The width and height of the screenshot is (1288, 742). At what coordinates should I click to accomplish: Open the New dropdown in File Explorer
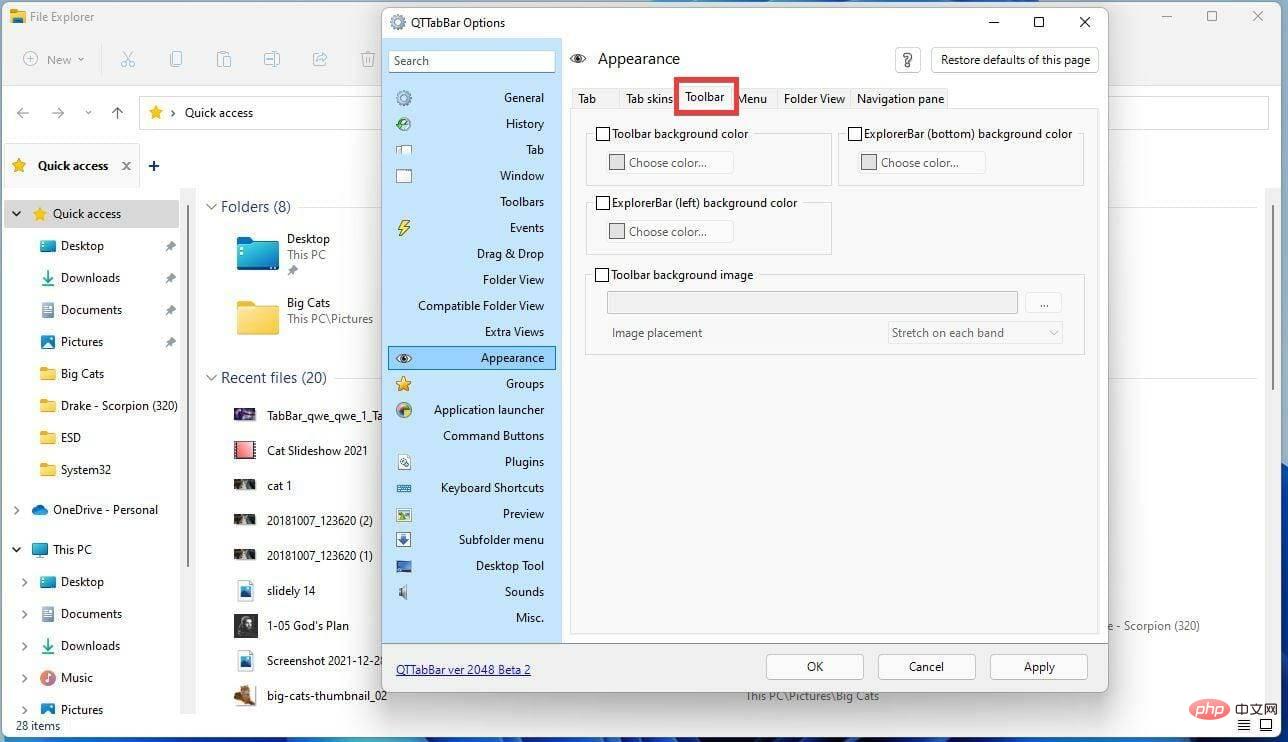(x=56, y=60)
